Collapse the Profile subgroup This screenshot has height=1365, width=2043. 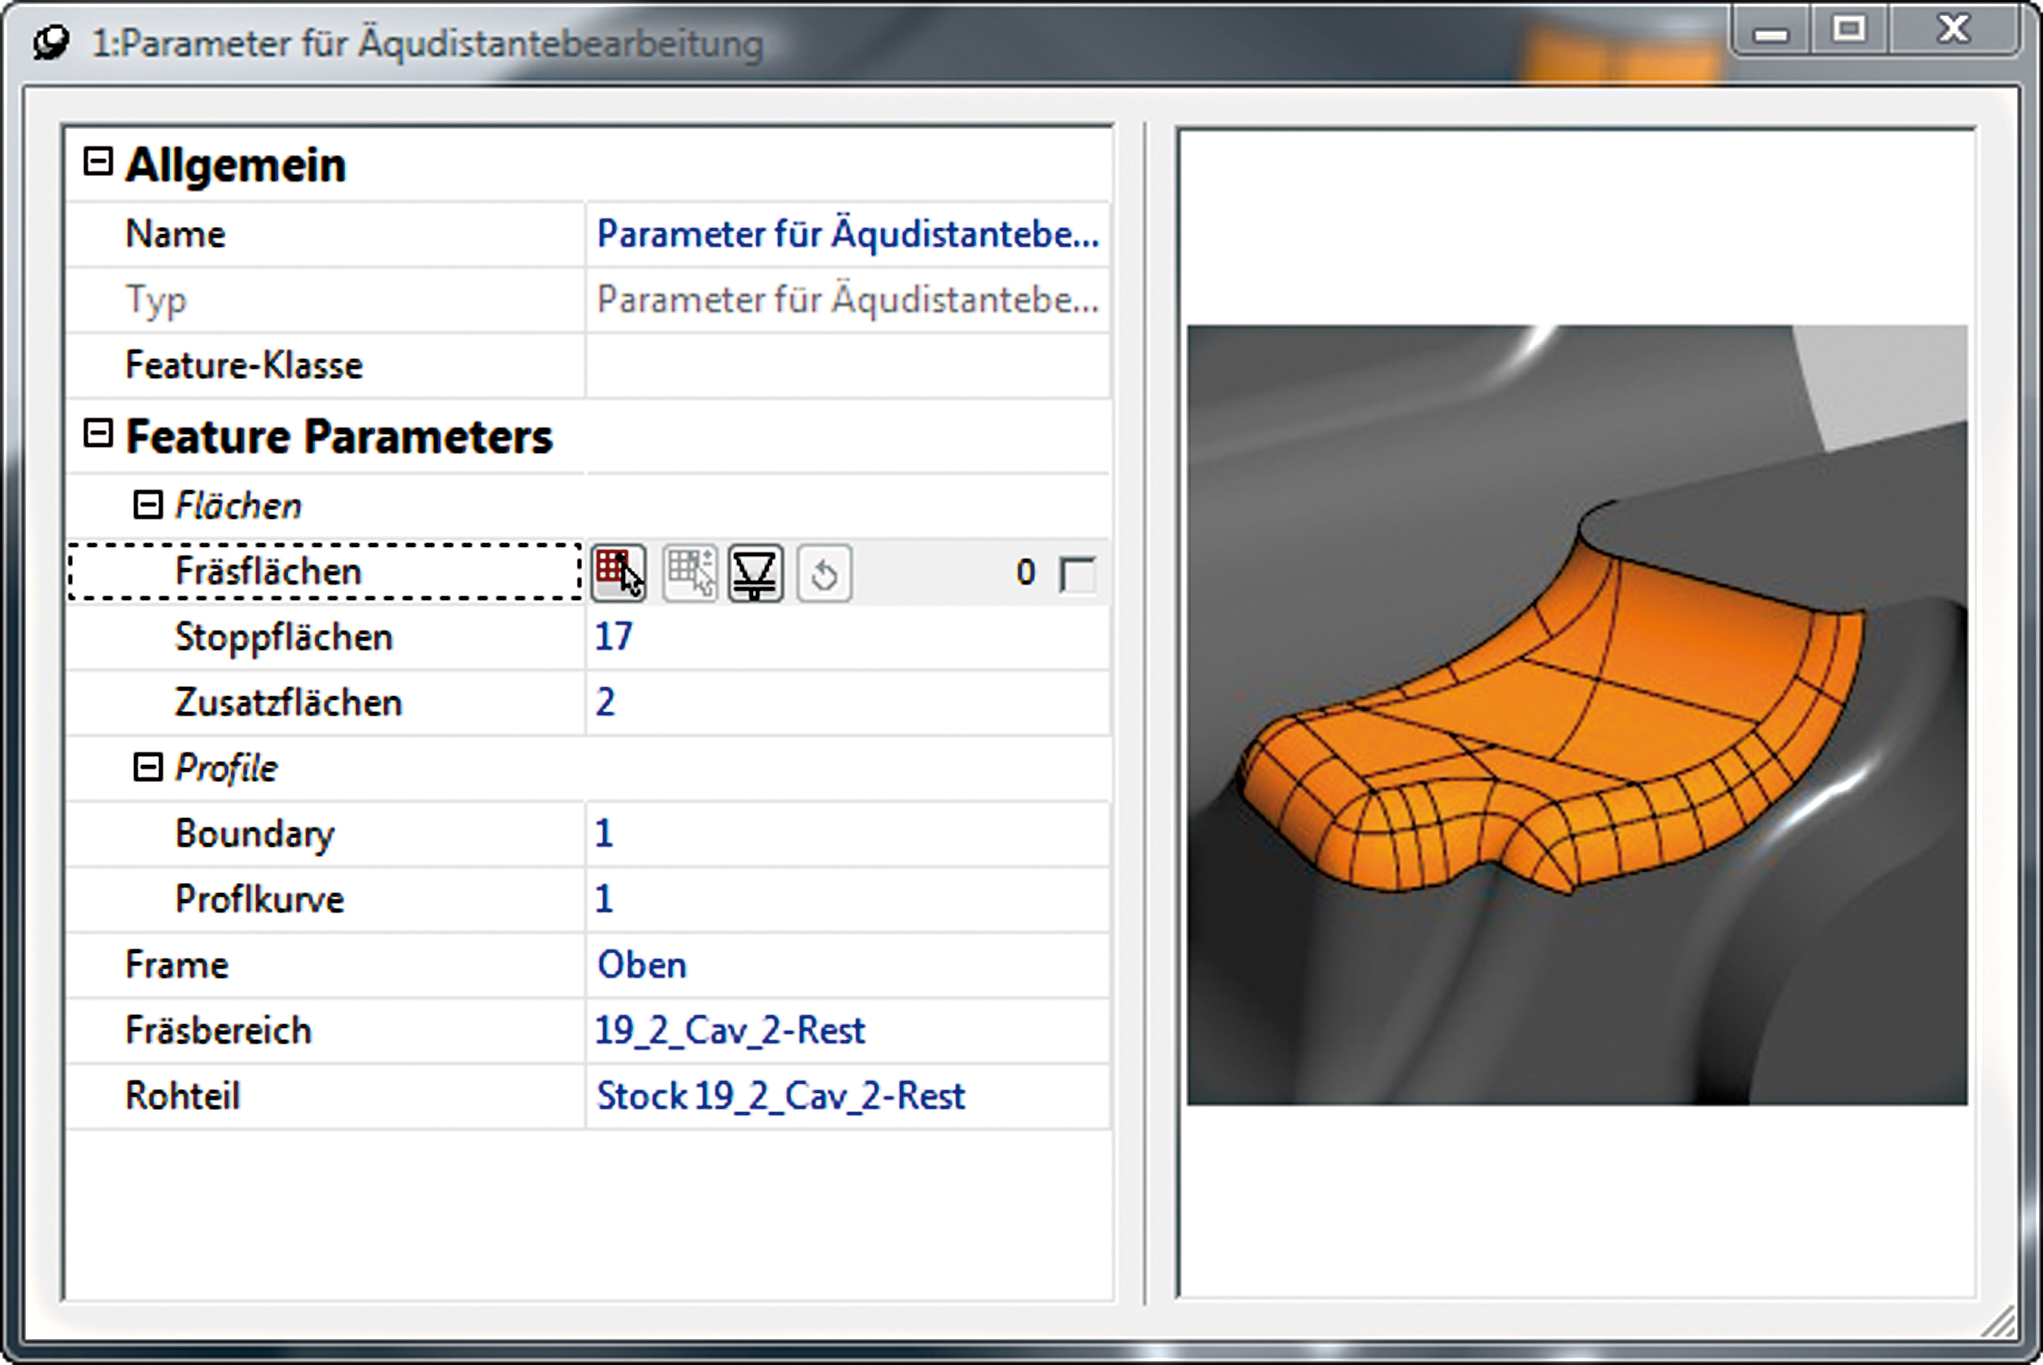coord(147,767)
